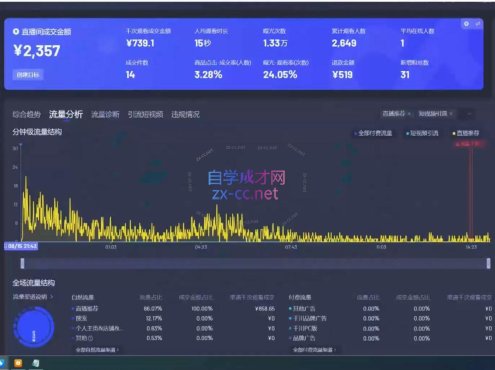This screenshot has width=495, height=370.
Task: Switch to the 综合趋势 tab
Action: pyautogui.click(x=27, y=114)
